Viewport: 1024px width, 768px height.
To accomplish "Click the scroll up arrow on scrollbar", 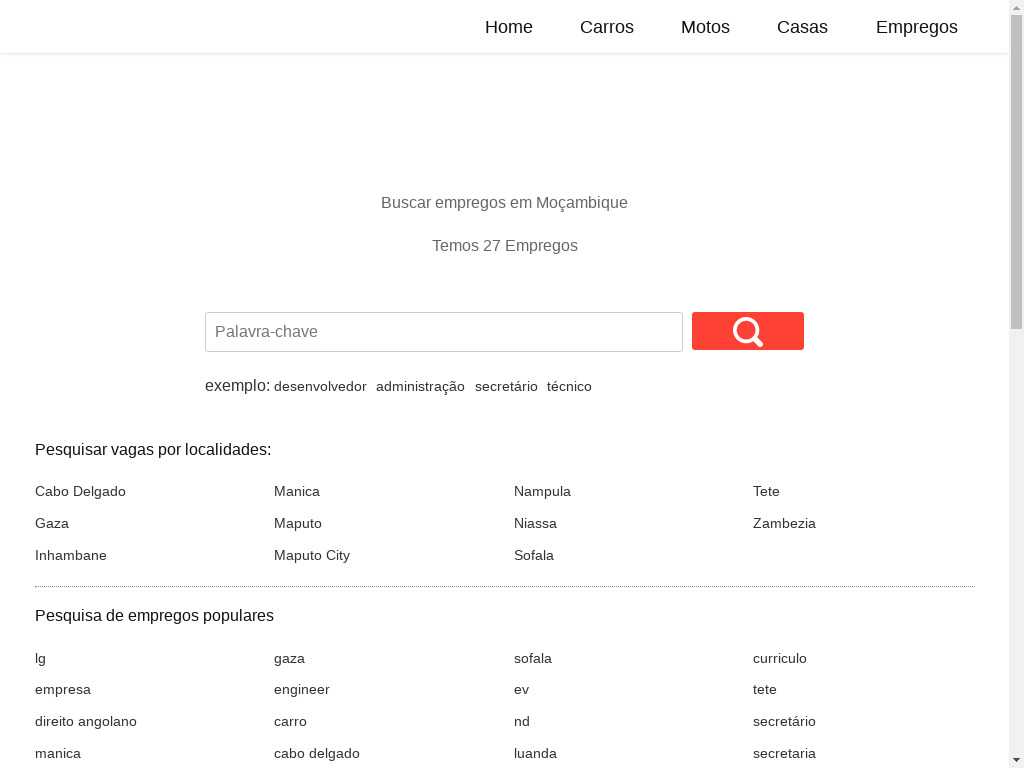I will pos(1016,8).
